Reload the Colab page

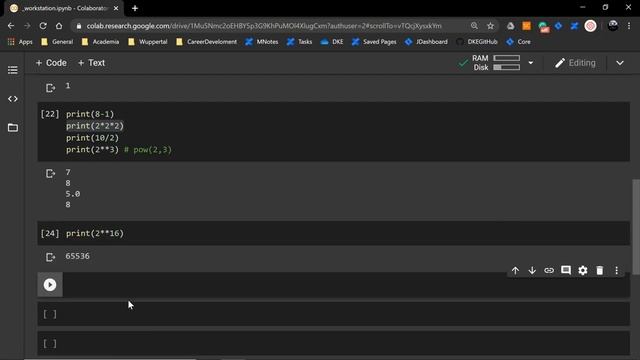coord(43,26)
